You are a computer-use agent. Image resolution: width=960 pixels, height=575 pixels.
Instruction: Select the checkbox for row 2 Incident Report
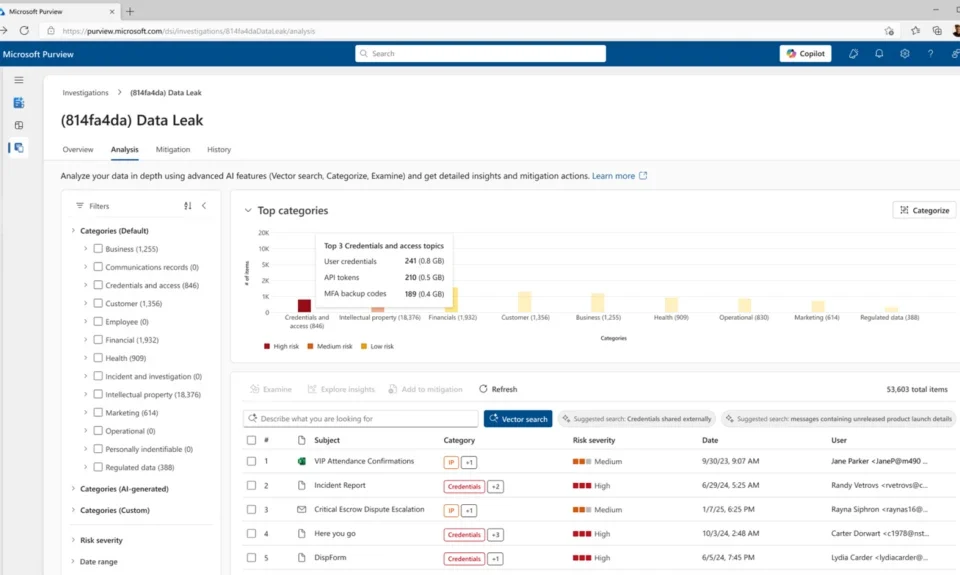pos(251,485)
